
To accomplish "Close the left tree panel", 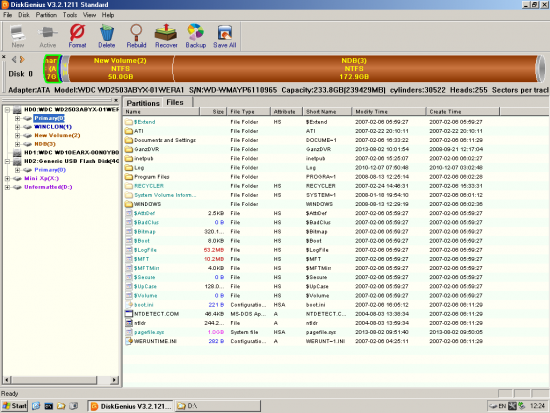I will point(116,100).
